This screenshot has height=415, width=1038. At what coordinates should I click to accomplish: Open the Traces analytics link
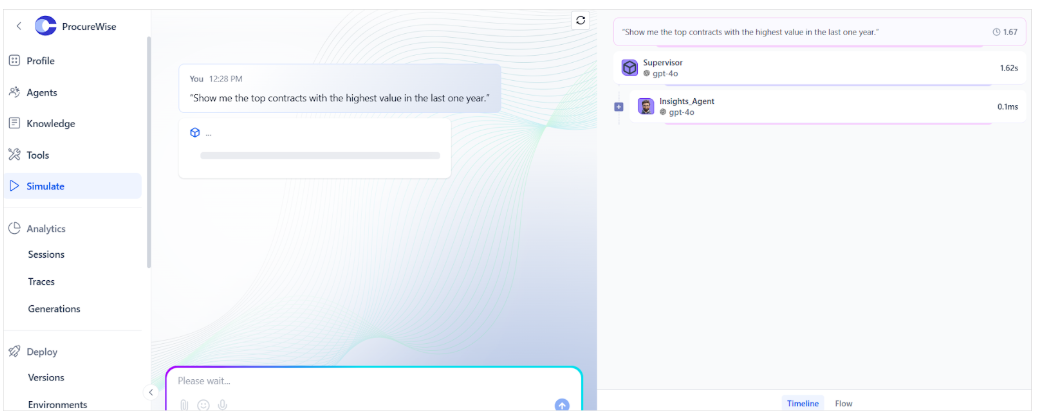click(x=41, y=281)
